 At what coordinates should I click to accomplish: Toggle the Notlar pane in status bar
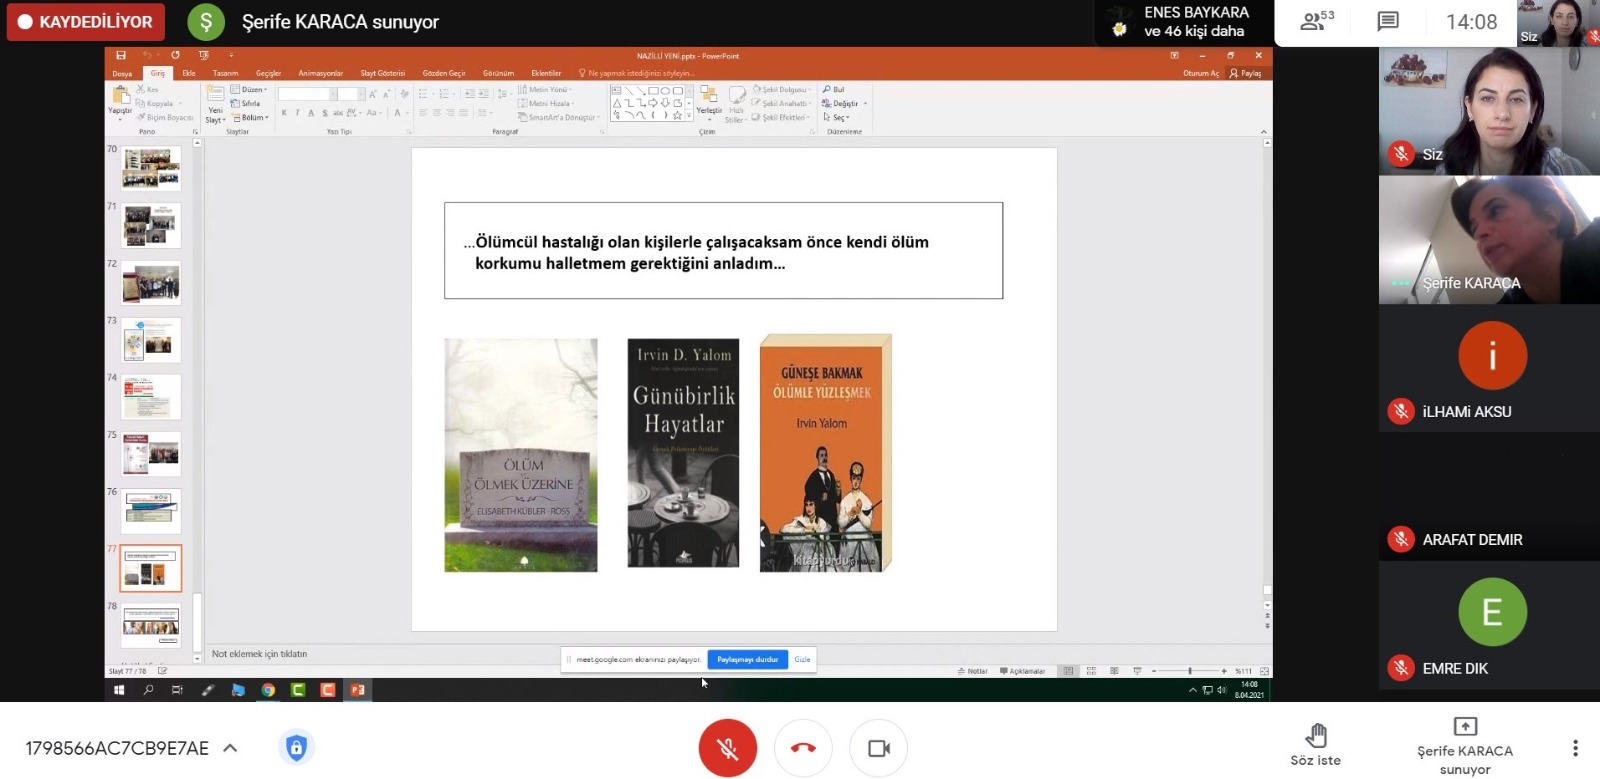coord(972,671)
